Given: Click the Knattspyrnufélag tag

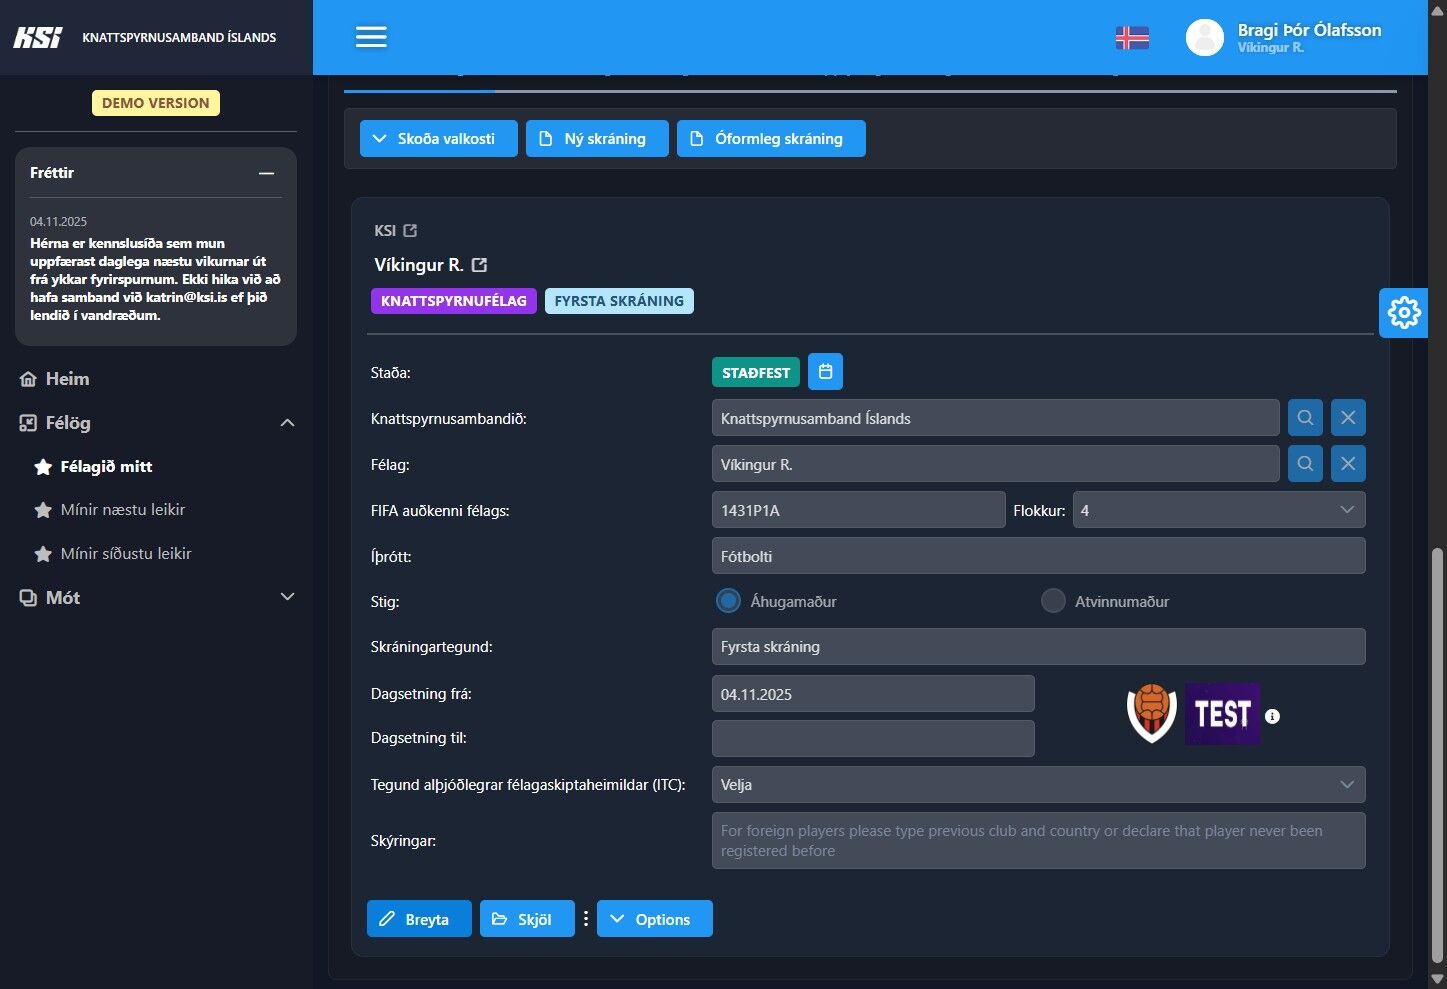Looking at the screenshot, I should 454,301.
